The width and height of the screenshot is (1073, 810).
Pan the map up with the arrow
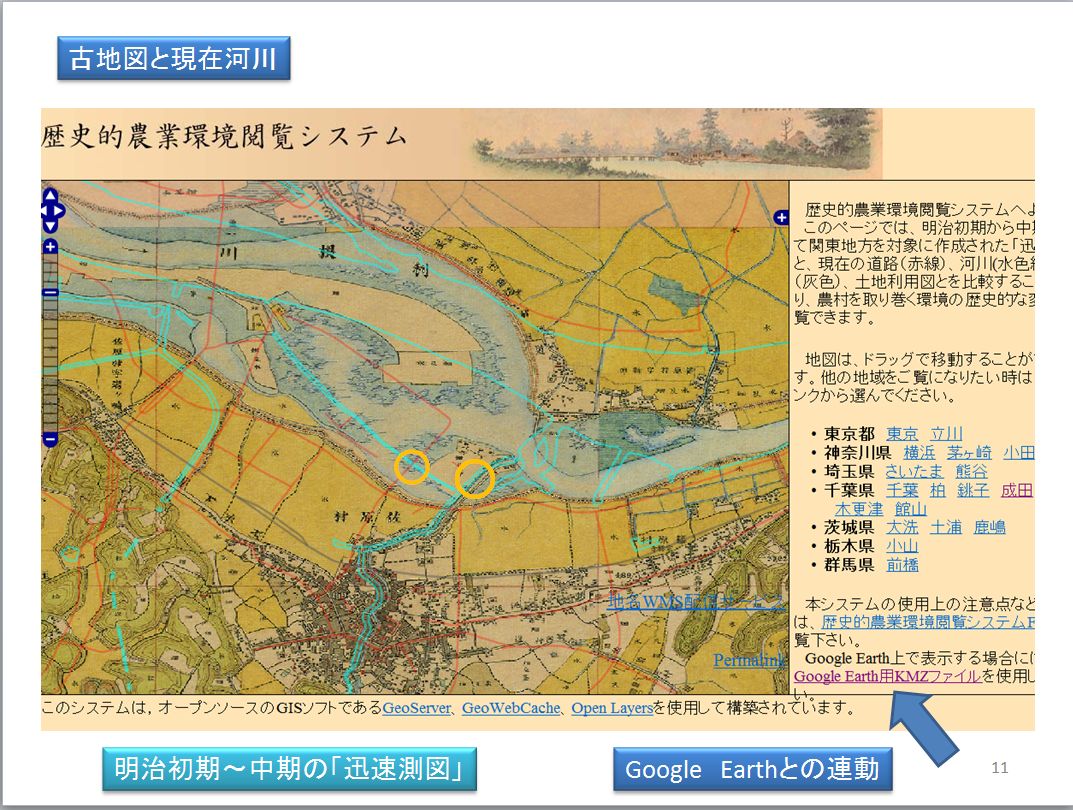(50, 196)
